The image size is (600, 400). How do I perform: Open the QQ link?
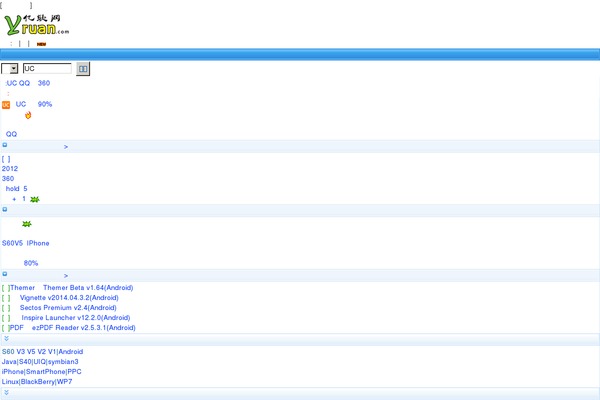[11, 134]
